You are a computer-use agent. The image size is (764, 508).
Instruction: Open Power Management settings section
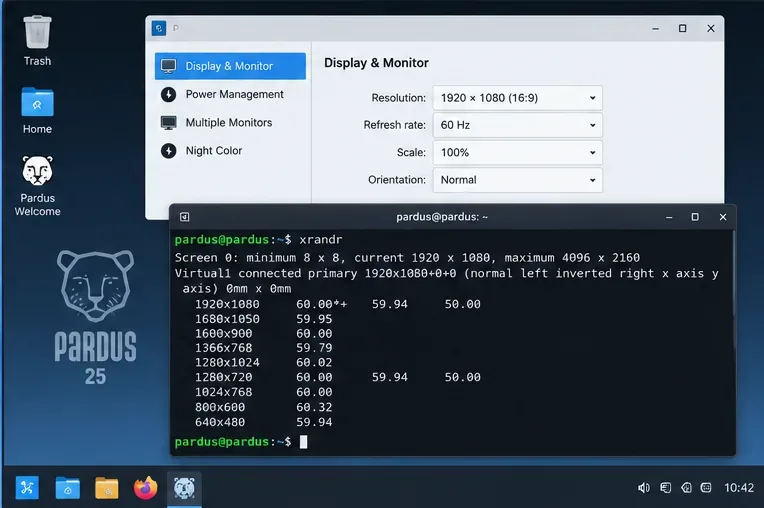(x=230, y=94)
